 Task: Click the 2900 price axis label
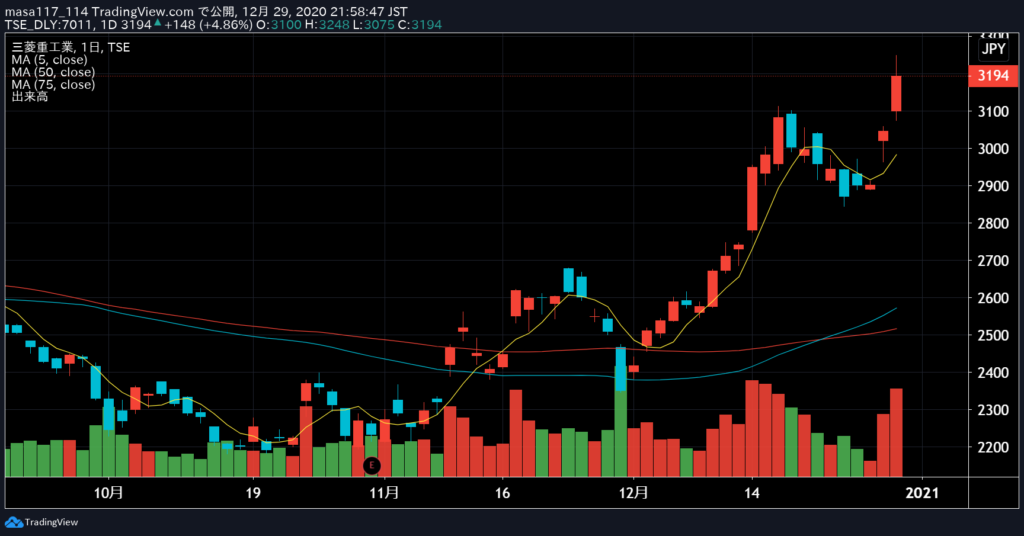[x=993, y=186]
